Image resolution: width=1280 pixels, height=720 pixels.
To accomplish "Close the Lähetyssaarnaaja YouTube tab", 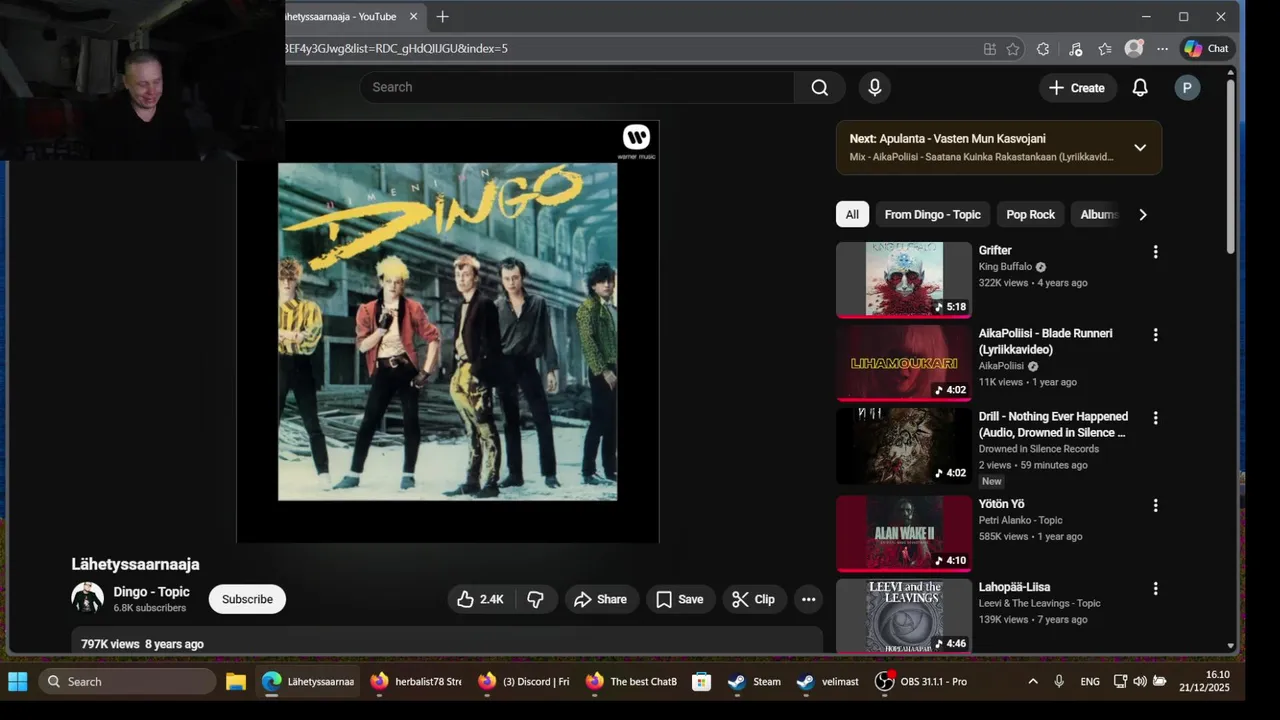I will click(x=413, y=16).
